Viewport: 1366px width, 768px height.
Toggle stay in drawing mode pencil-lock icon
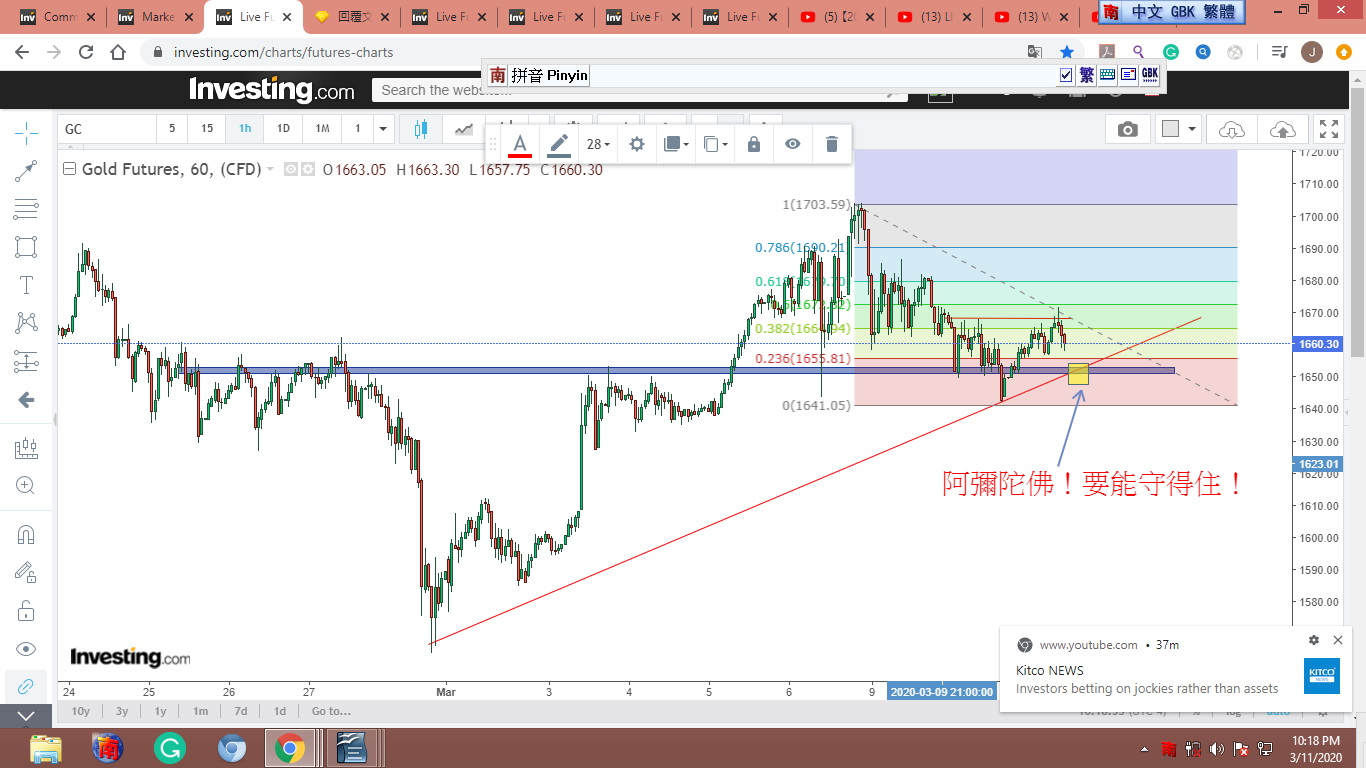point(27,572)
